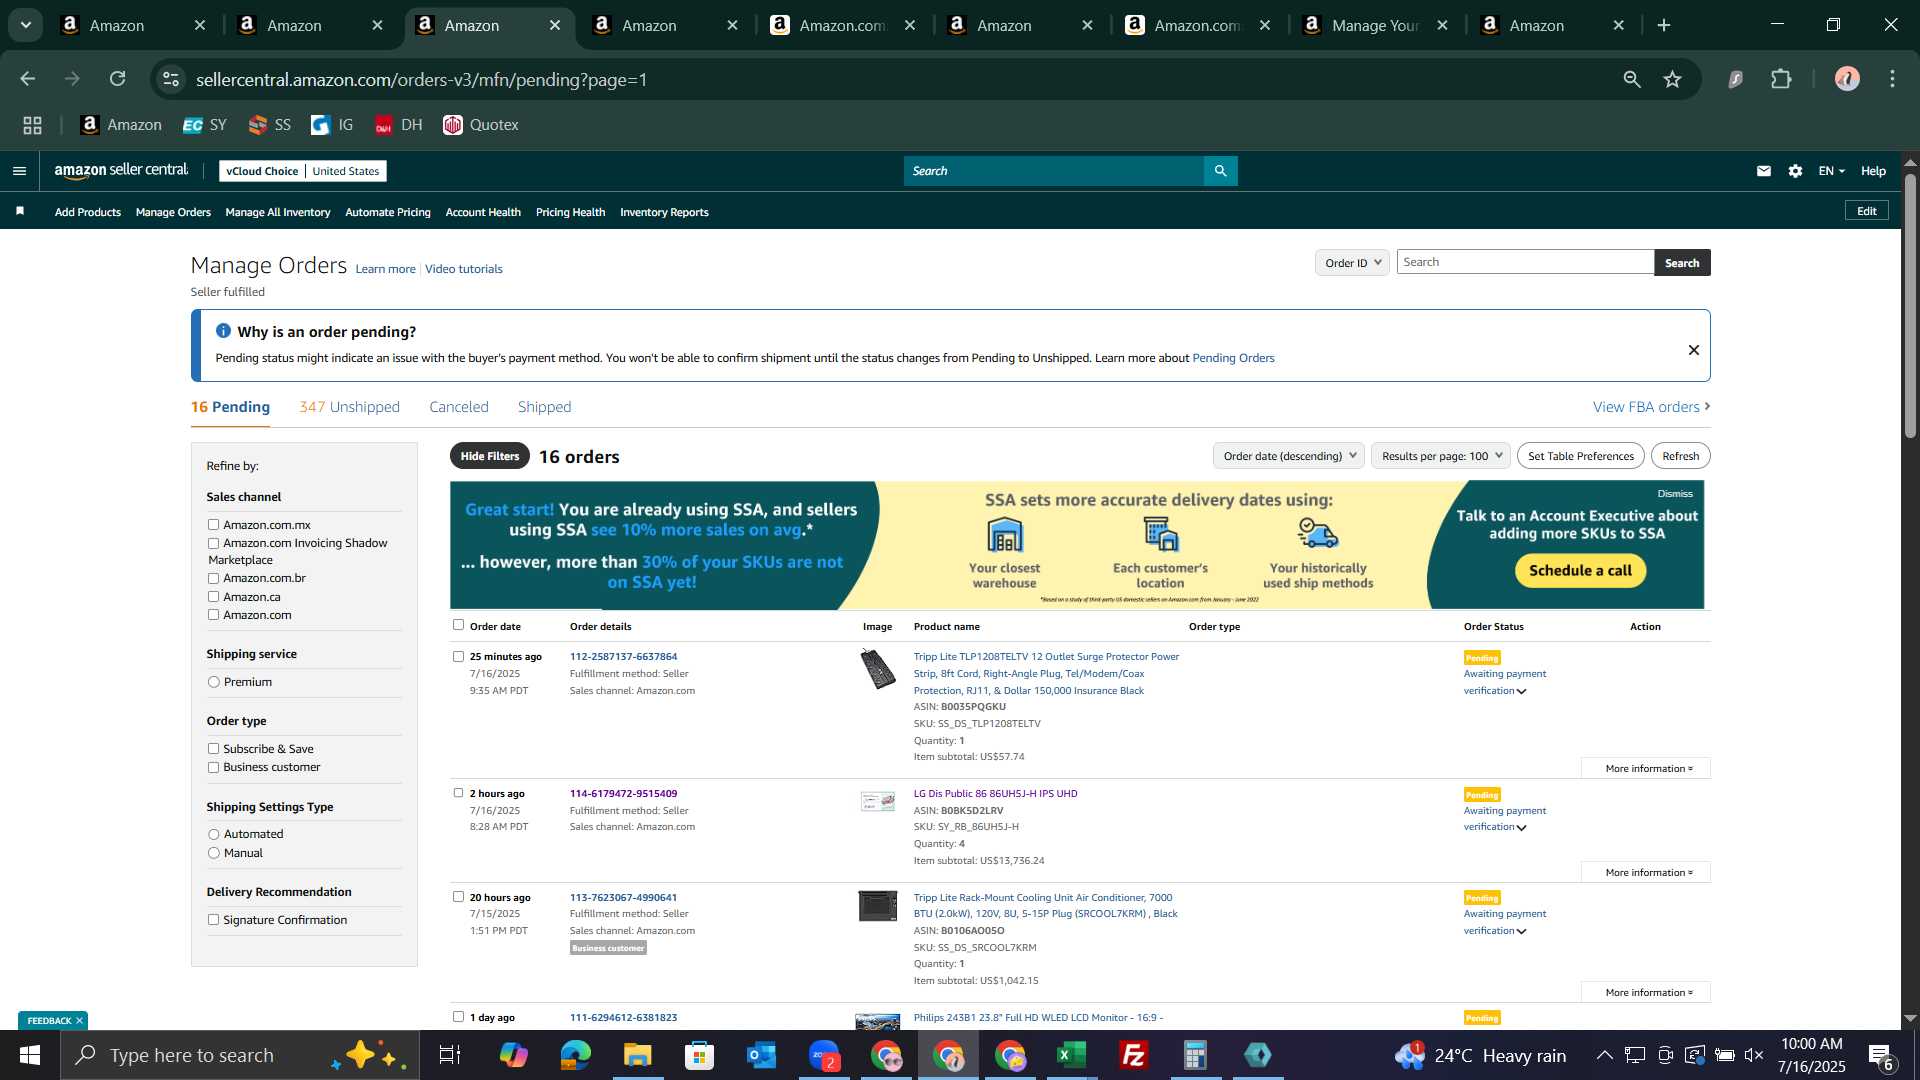Click the Seller Central header search box
The image size is (1920, 1080).
click(x=1055, y=171)
